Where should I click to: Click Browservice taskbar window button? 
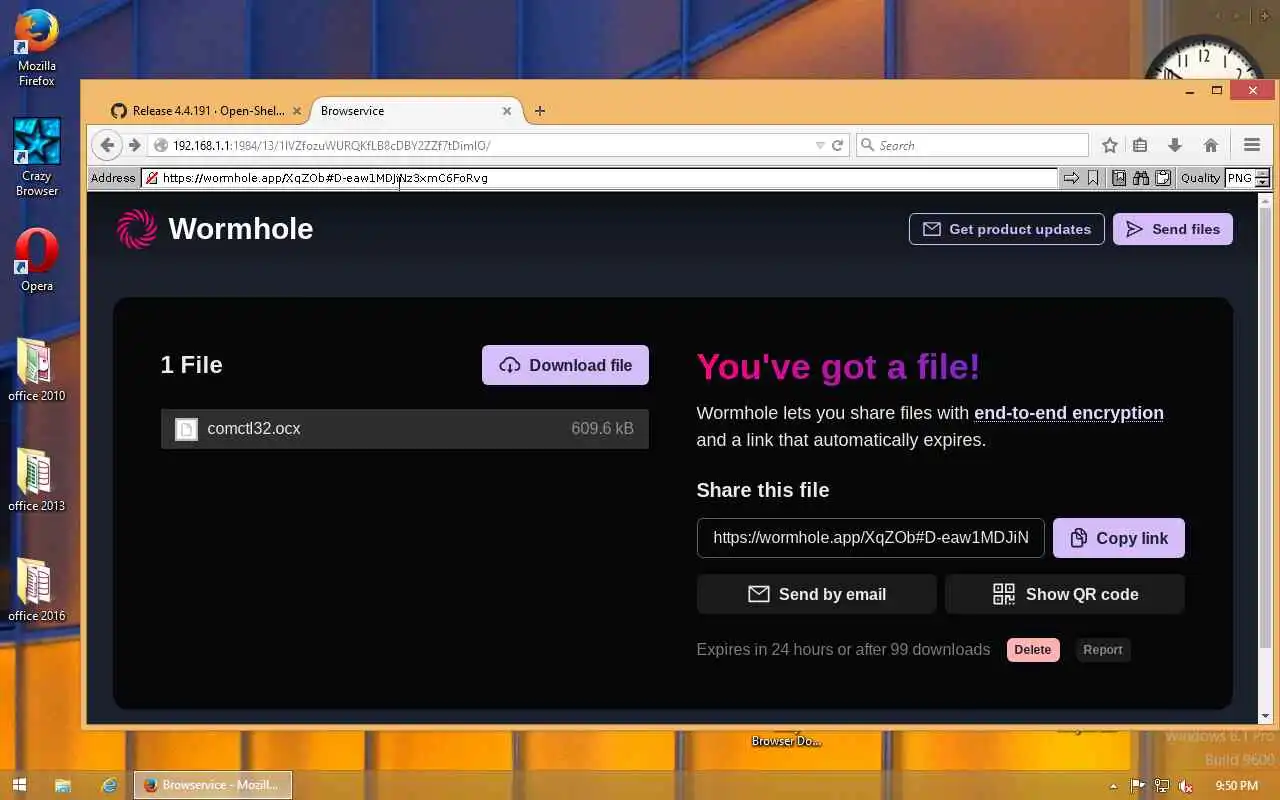[x=213, y=785]
